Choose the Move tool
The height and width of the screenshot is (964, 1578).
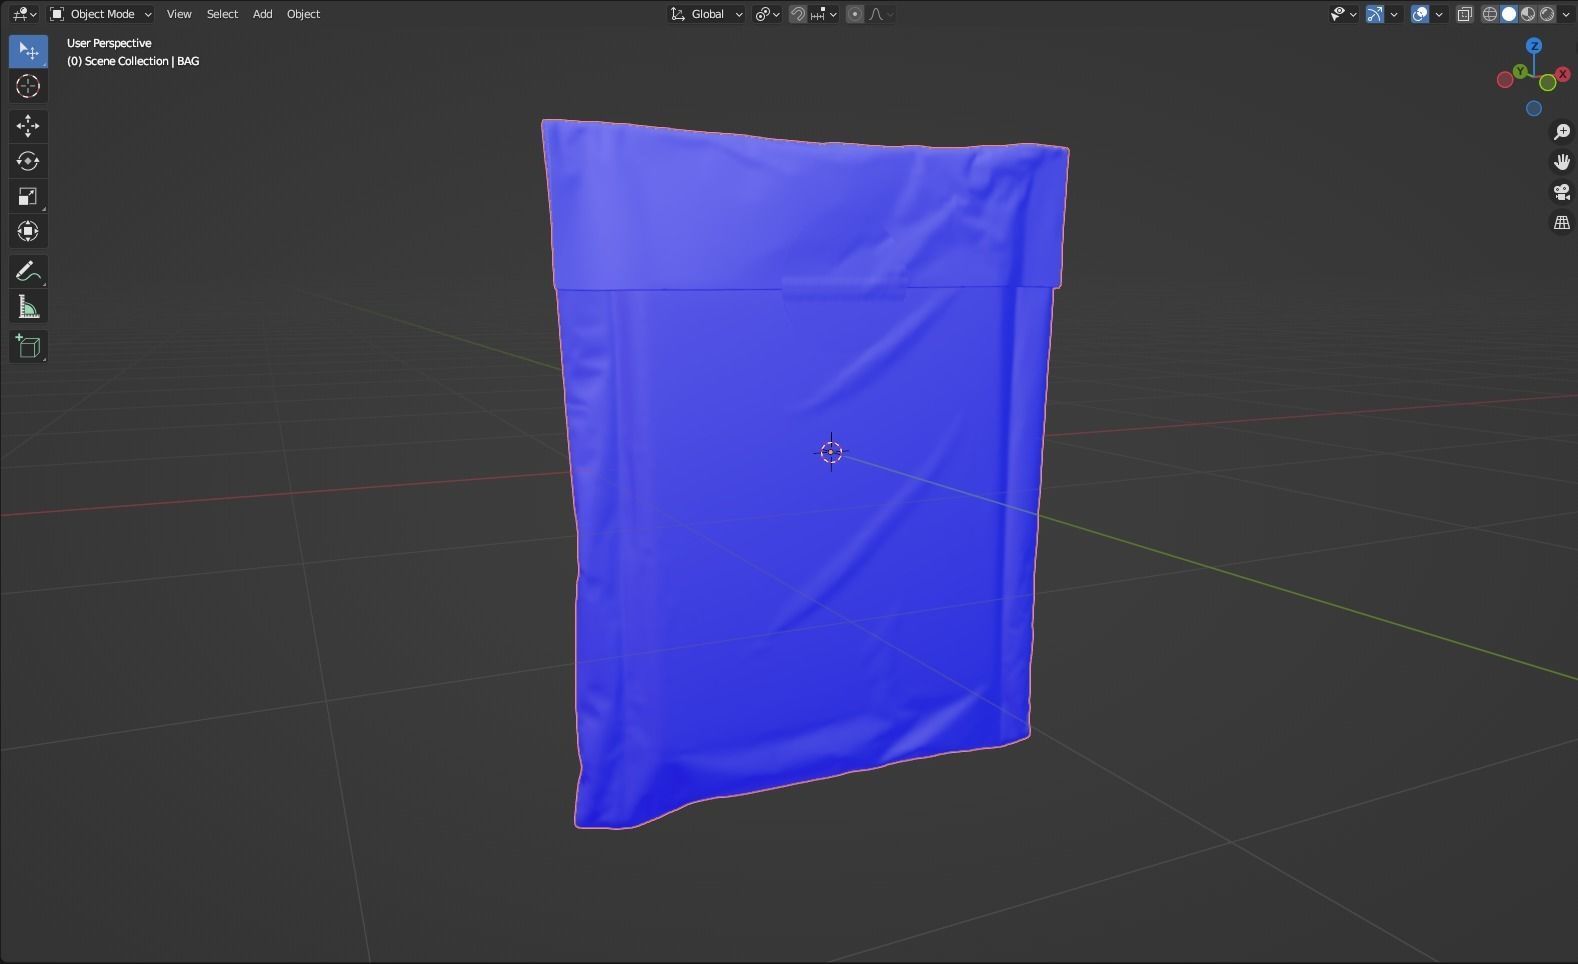[x=28, y=125]
